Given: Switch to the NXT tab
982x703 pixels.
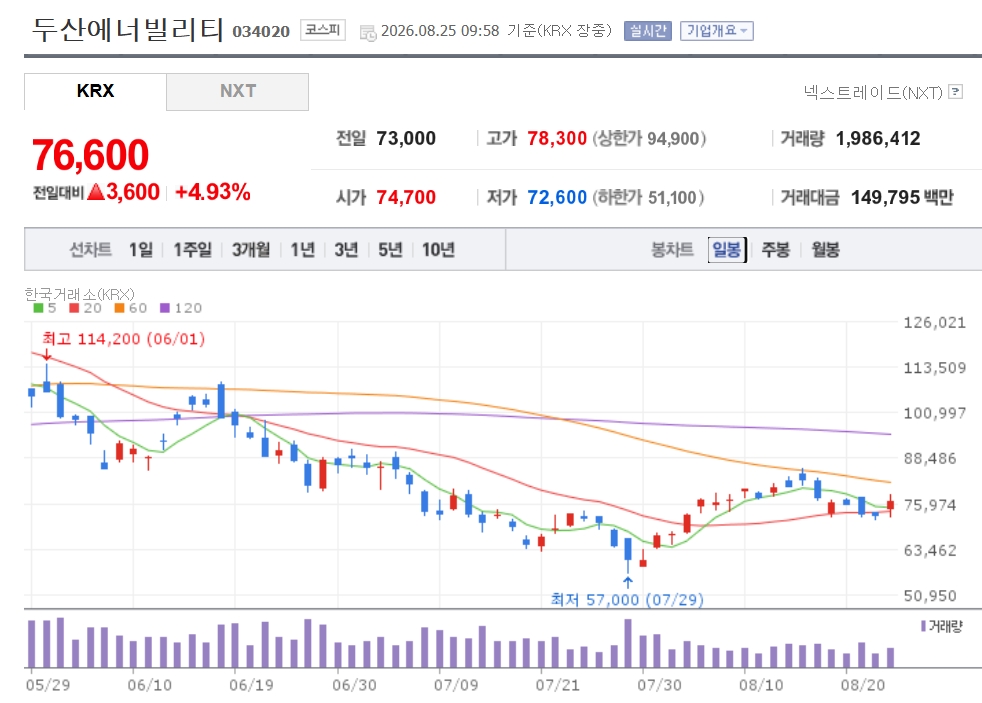Looking at the screenshot, I should [237, 91].
